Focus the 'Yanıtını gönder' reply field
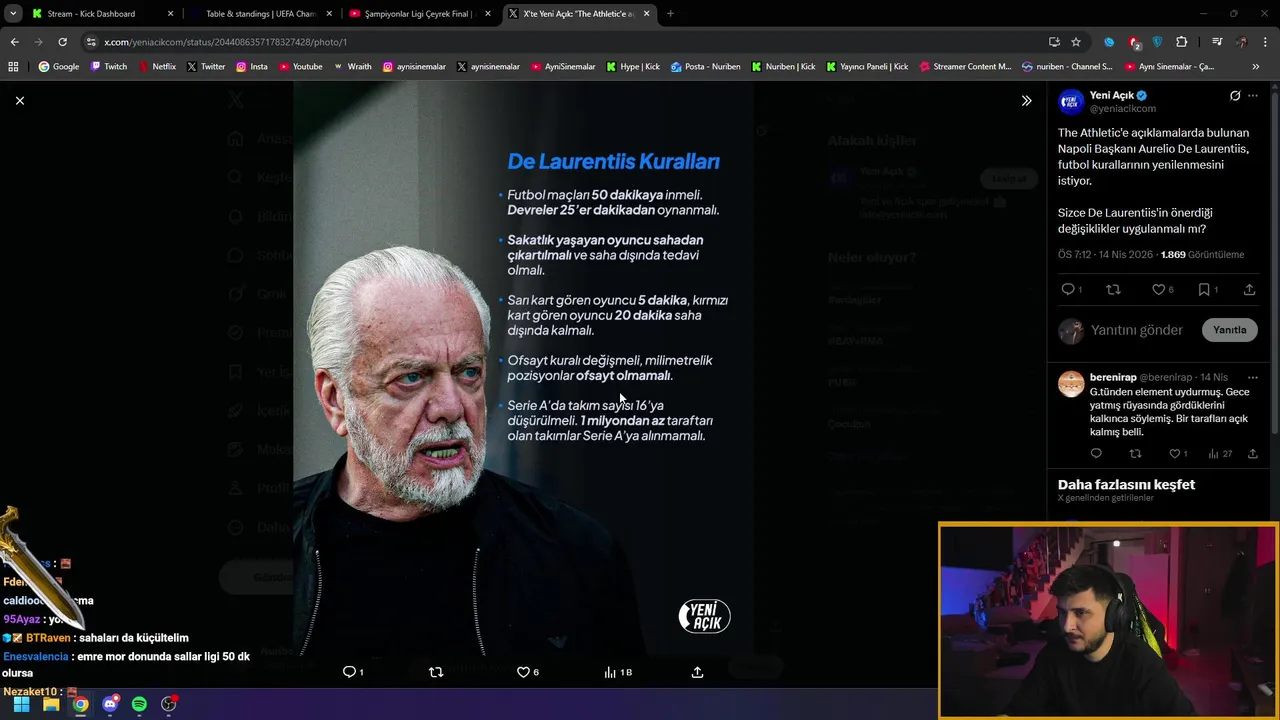1280x720 pixels. pos(1137,330)
